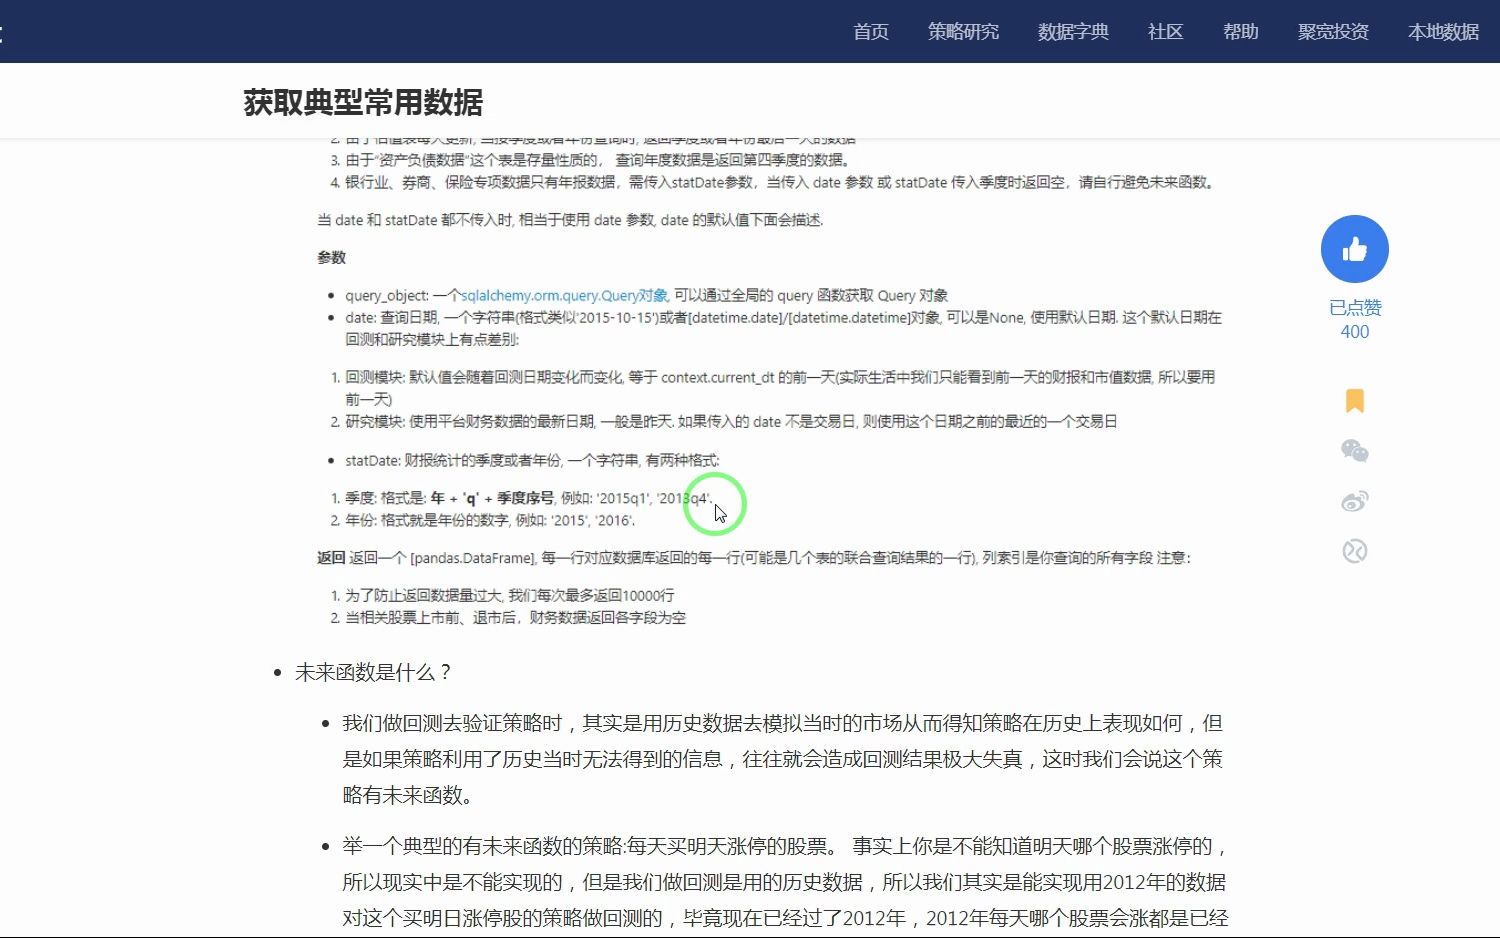This screenshot has height=938, width=1500.
Task: Click the share icon below Weibo
Action: coord(1354,551)
